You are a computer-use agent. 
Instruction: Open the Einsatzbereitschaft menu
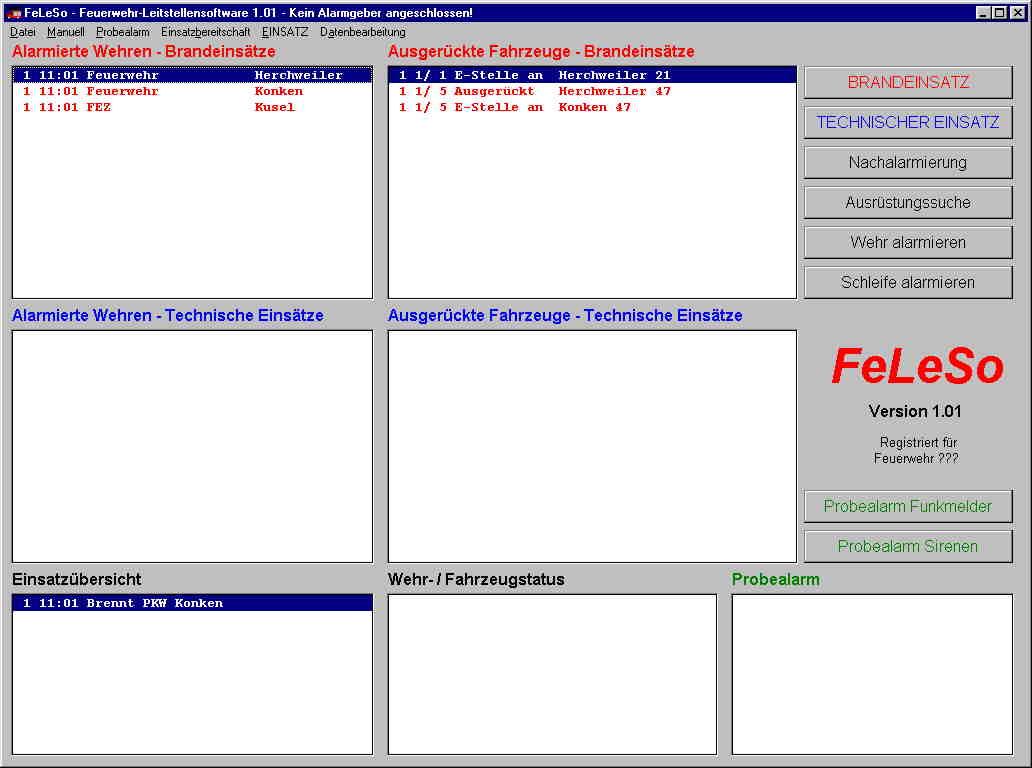pyautogui.click(x=206, y=32)
